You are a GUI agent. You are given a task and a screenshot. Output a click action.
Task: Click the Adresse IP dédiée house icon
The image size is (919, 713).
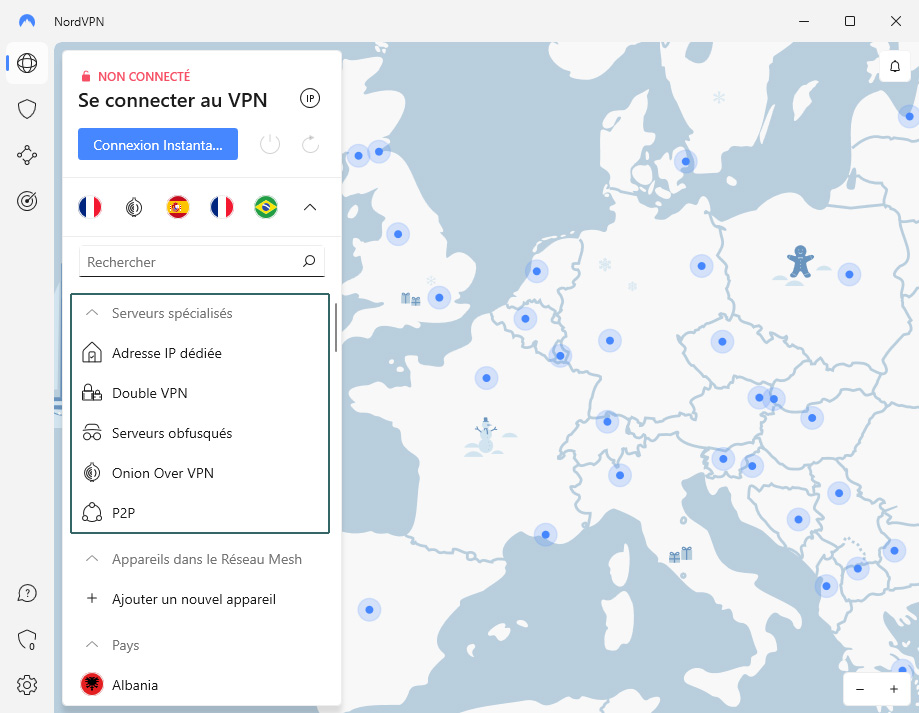click(91, 353)
